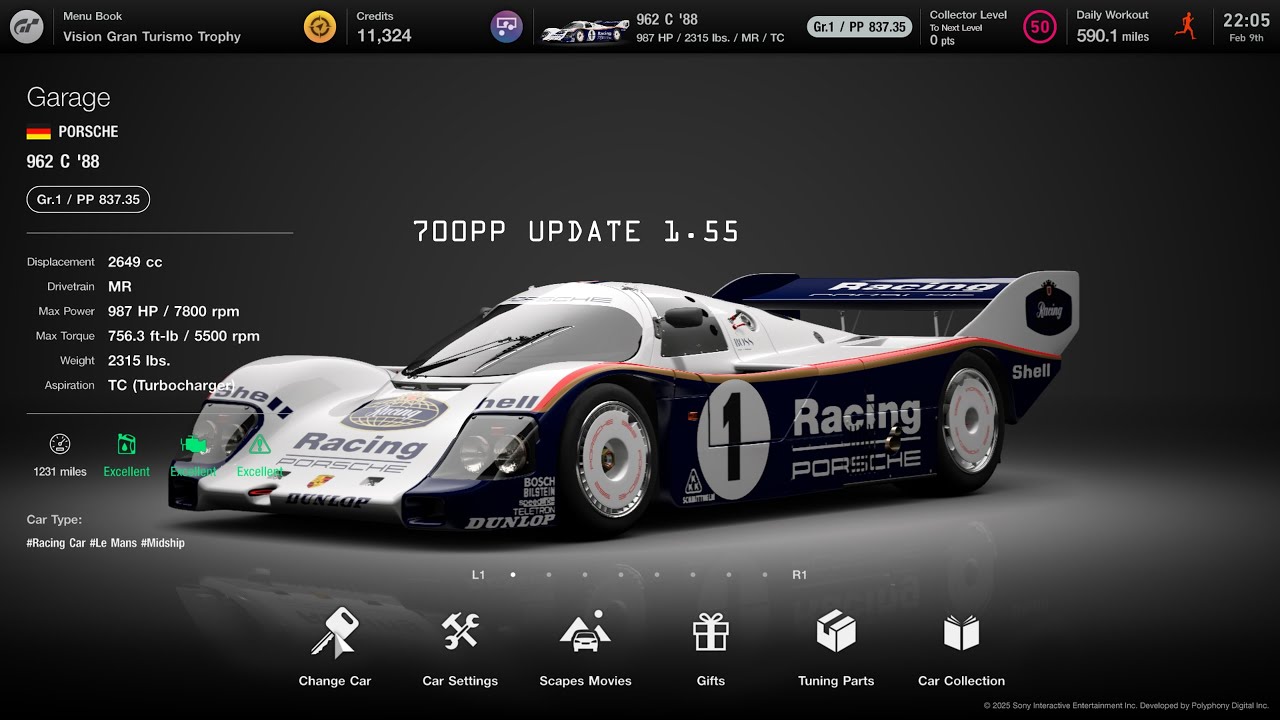Click the gold credits coin icon

[x=320, y=27]
